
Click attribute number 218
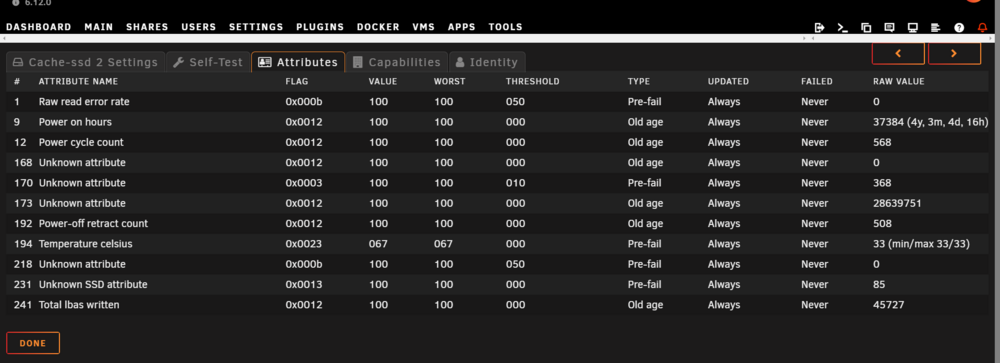tap(22, 264)
